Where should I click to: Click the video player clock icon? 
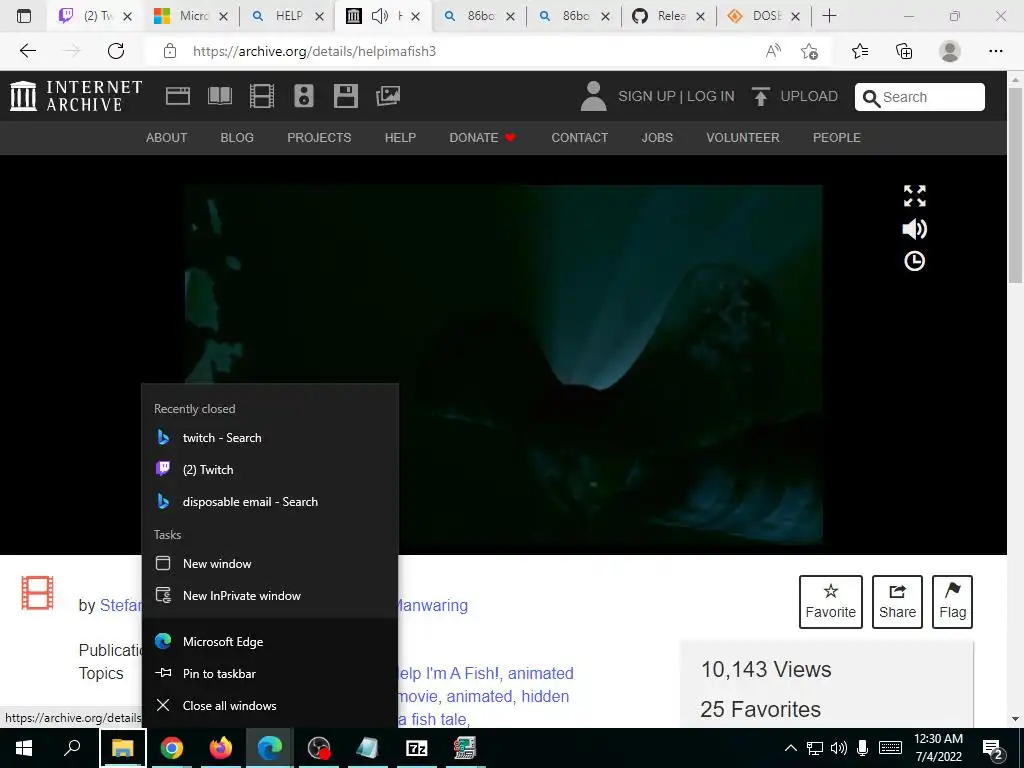coord(914,261)
